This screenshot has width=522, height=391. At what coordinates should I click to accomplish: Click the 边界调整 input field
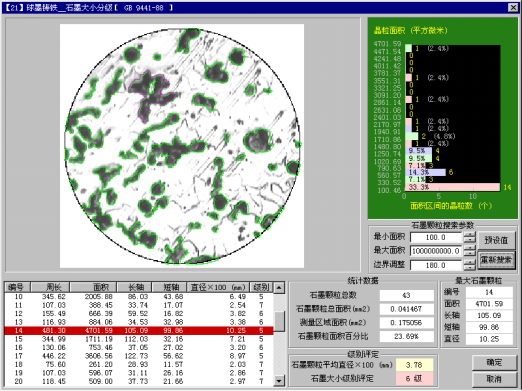435,265
